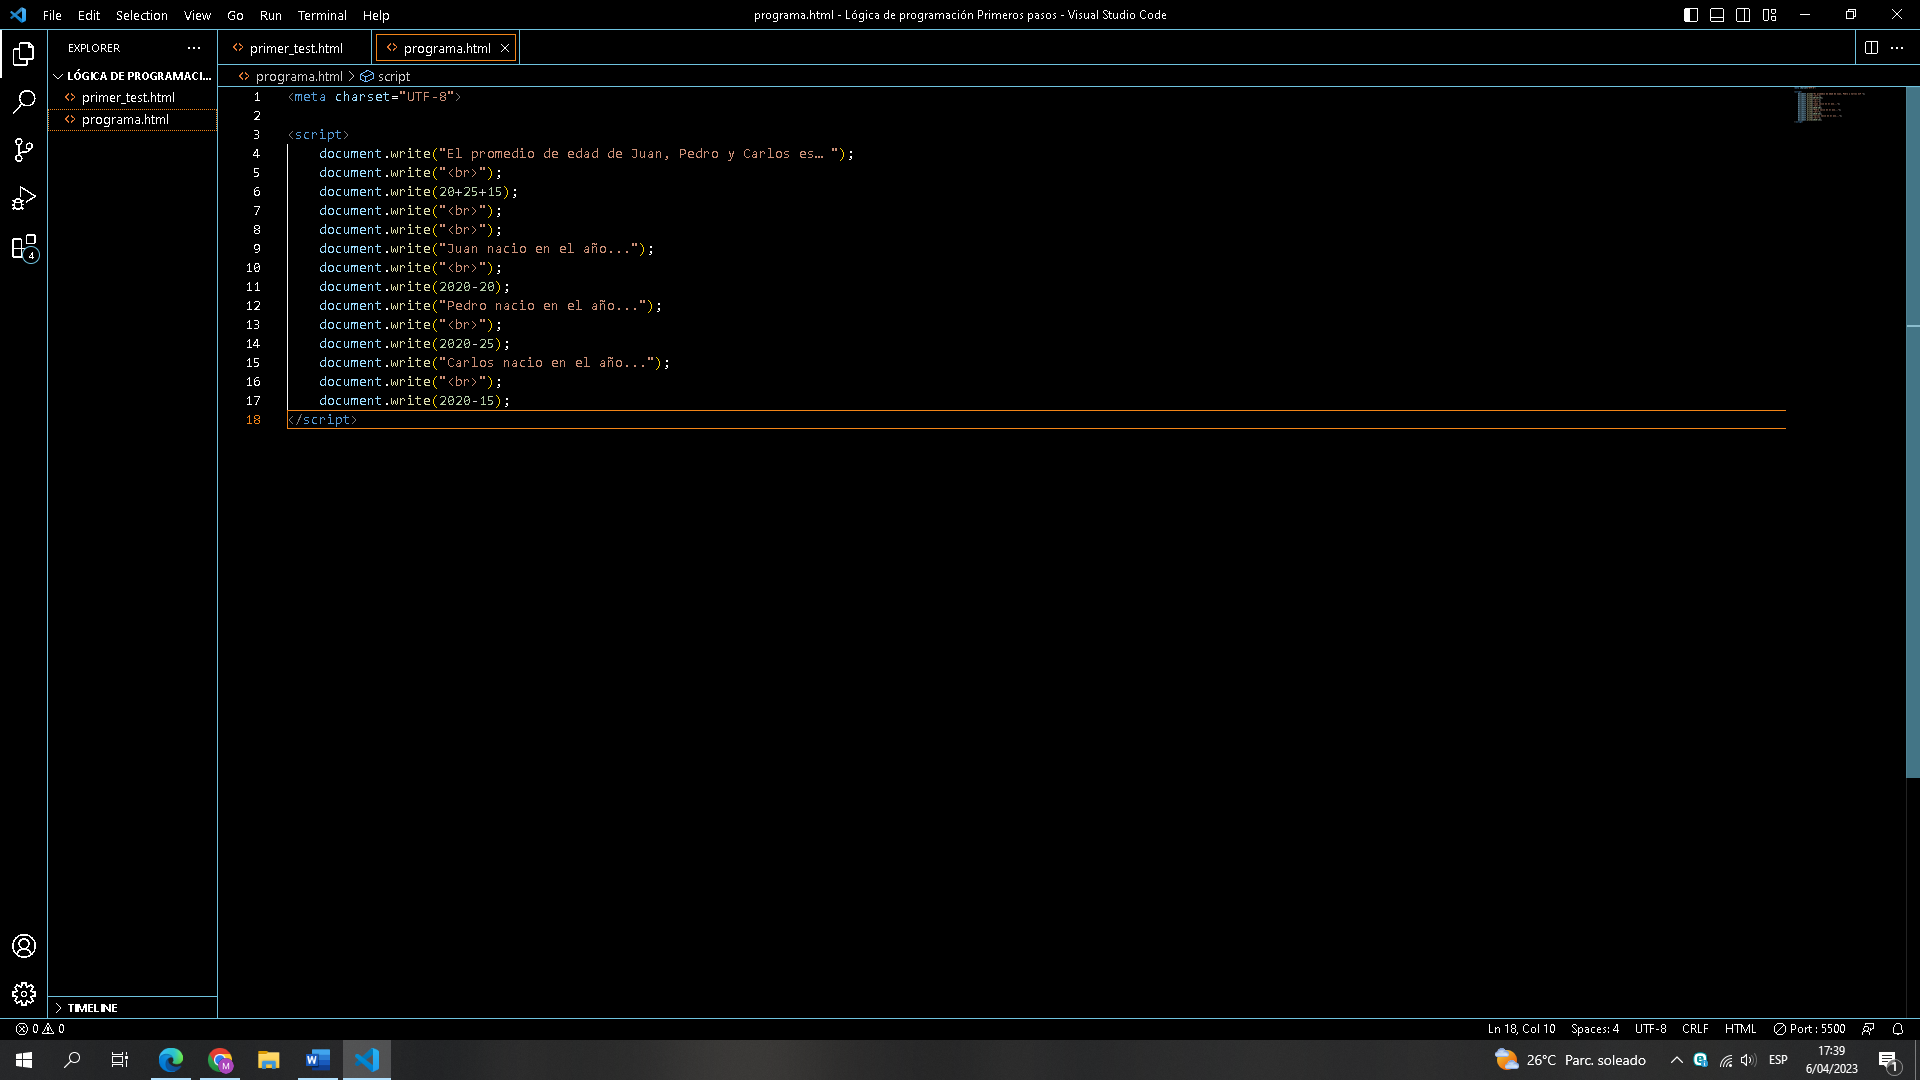Click the Port: 5500 Live Server status
This screenshot has width=1920, height=1080.
point(1810,1029)
